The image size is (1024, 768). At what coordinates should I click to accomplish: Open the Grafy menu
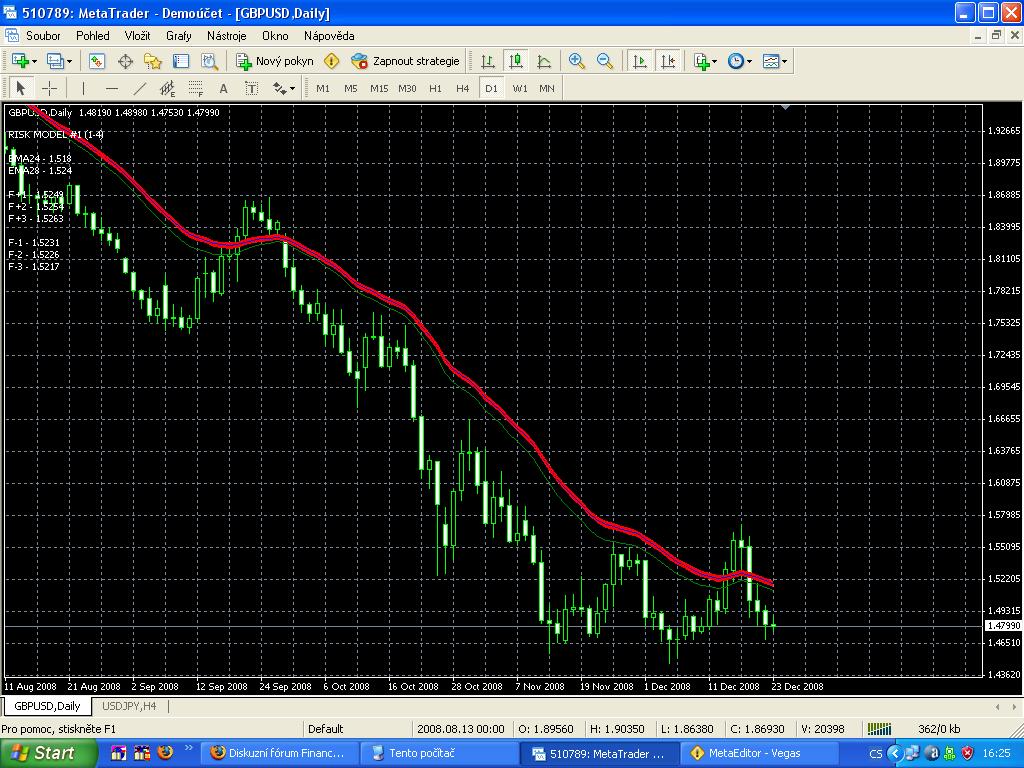point(178,36)
